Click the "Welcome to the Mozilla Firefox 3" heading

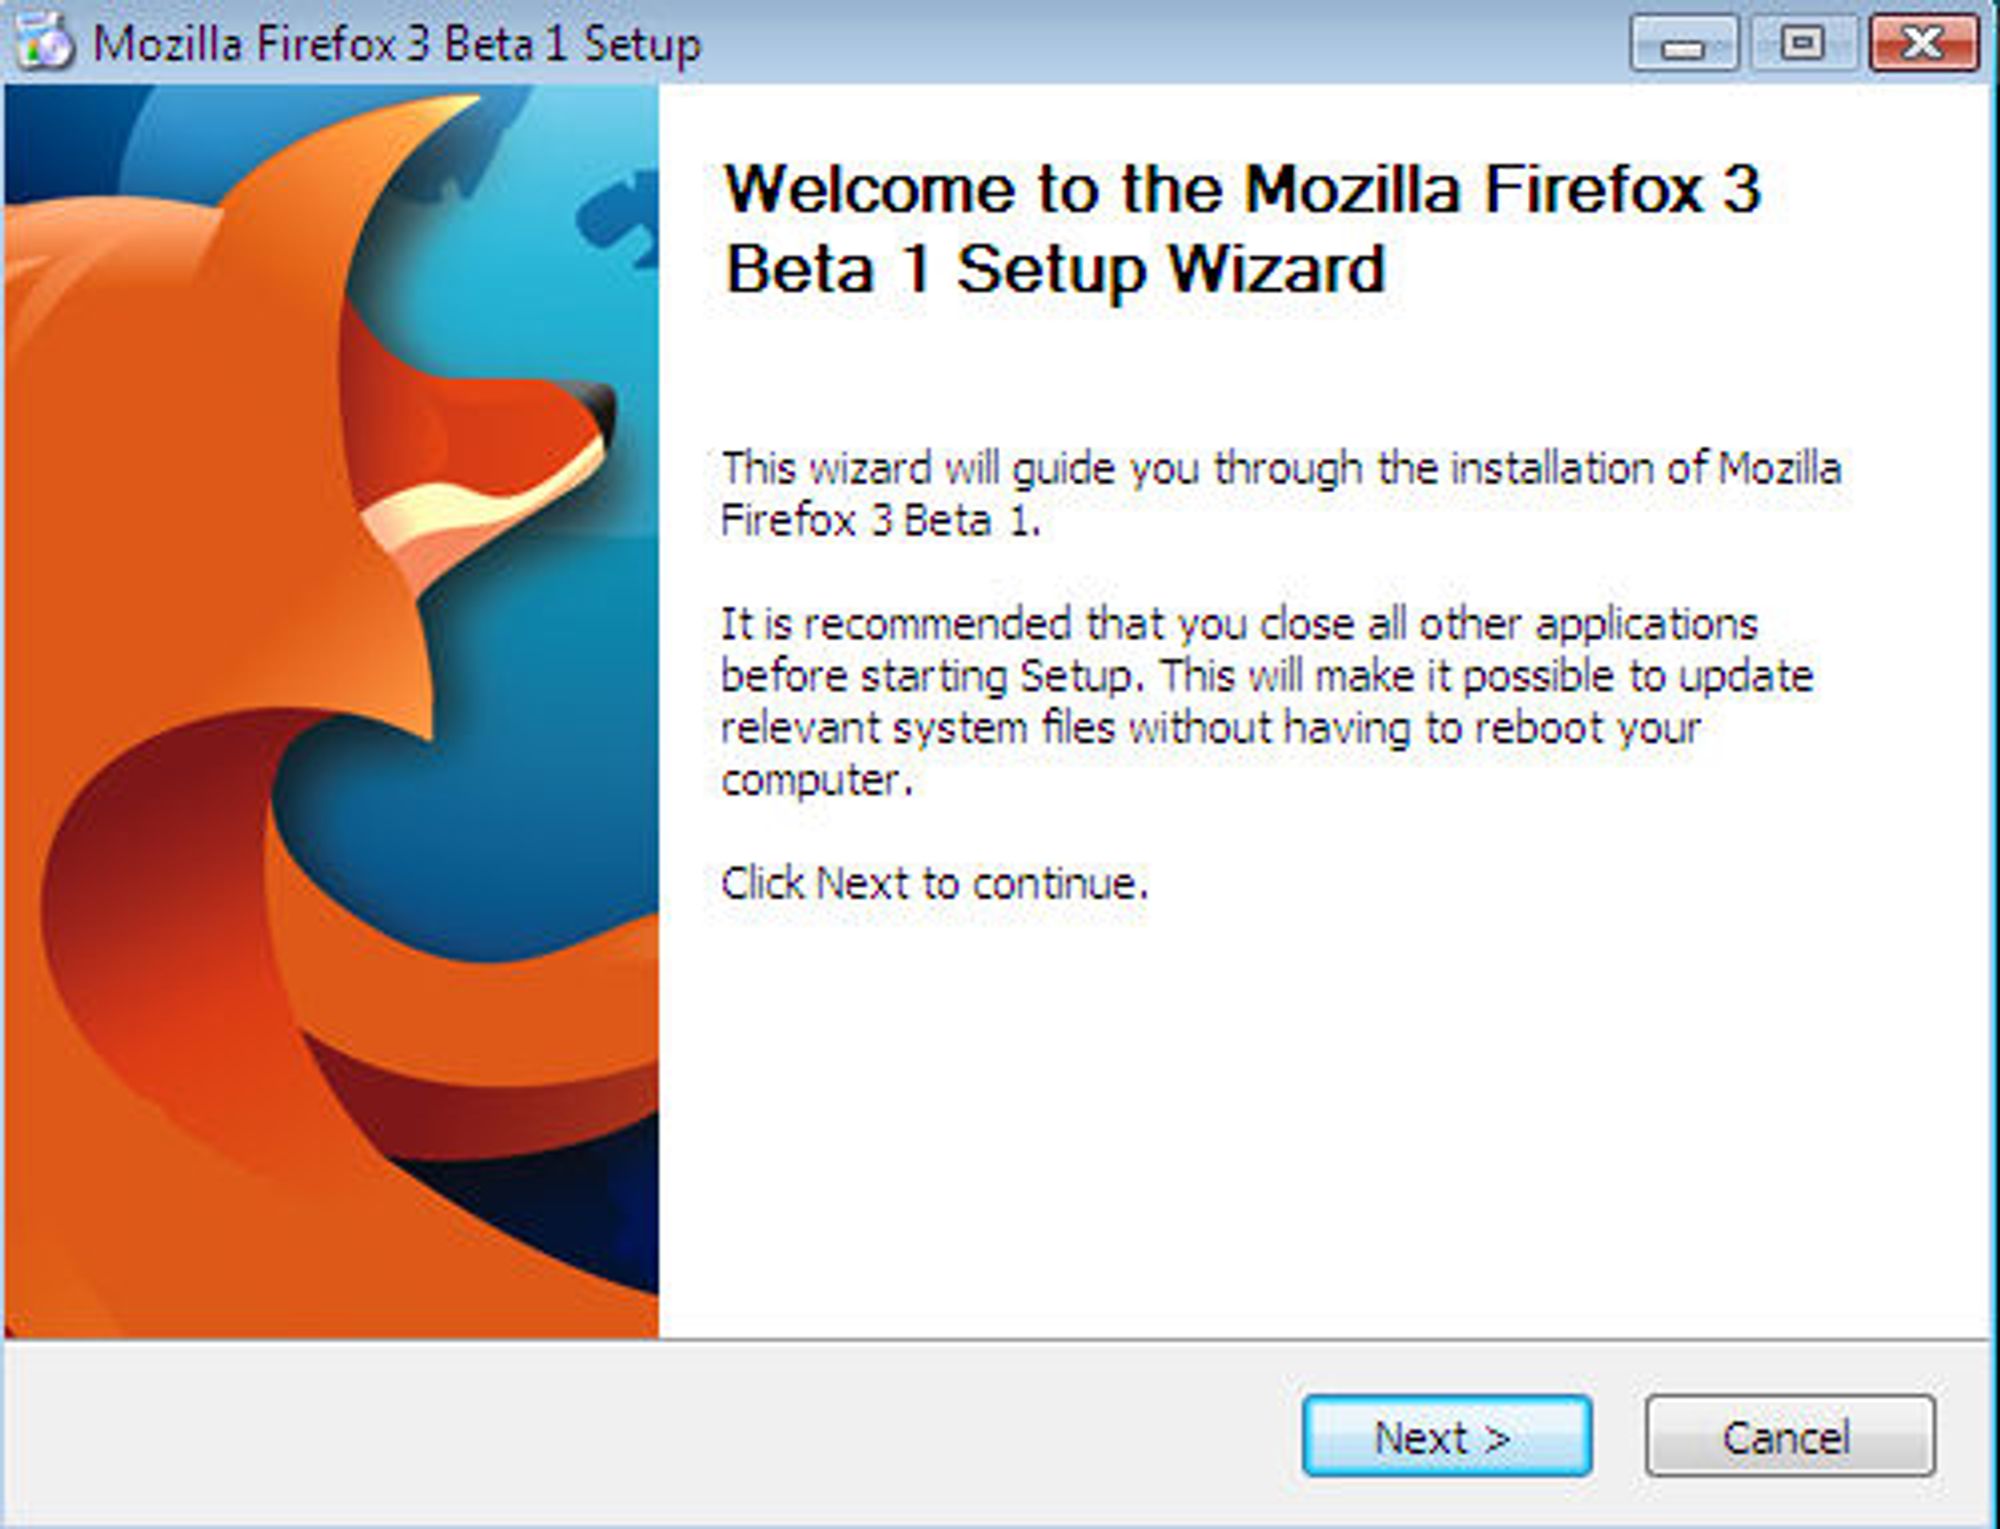(1241, 188)
